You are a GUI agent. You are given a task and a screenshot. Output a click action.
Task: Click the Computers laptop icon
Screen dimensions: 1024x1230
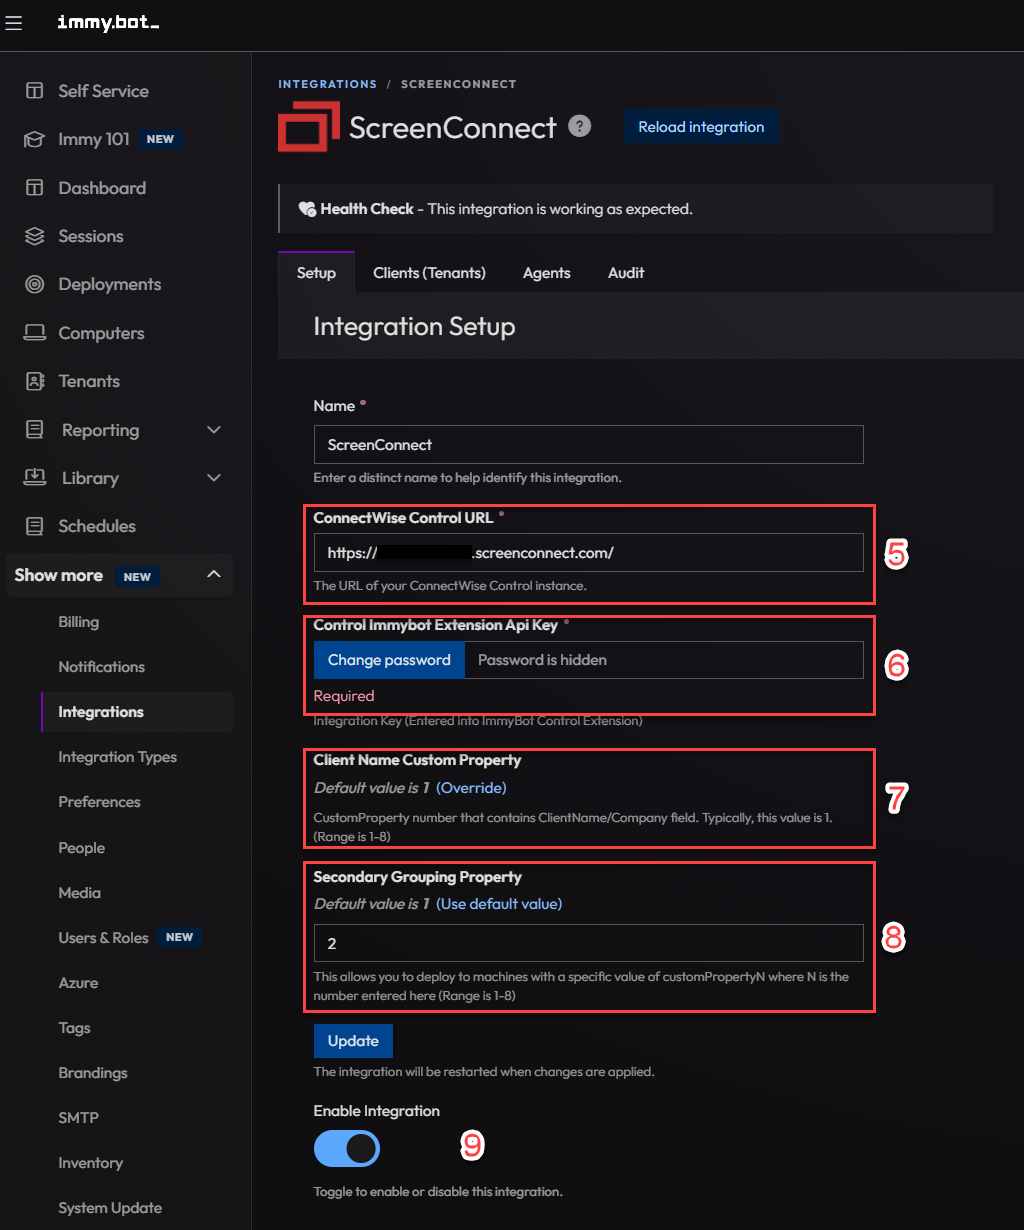tap(35, 333)
